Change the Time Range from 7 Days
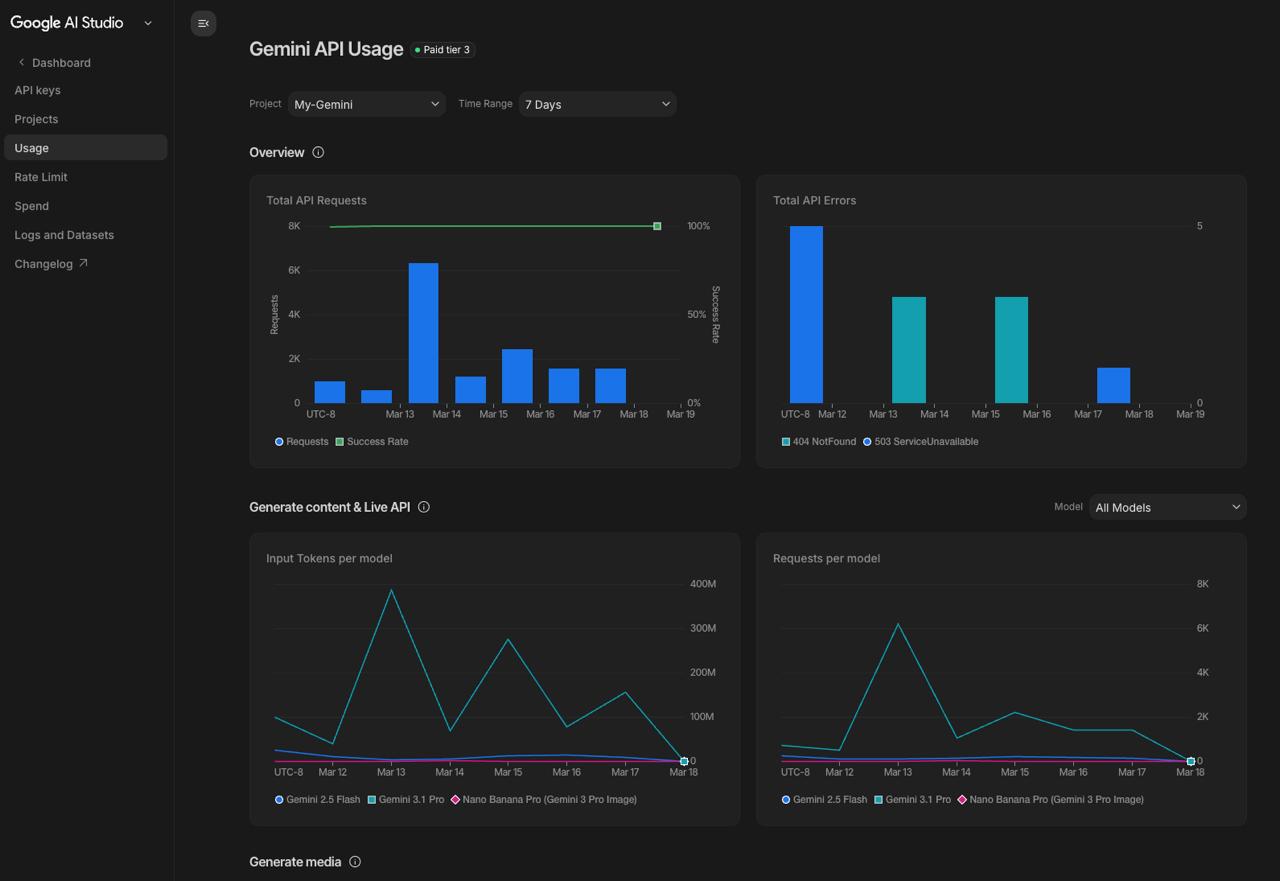The image size is (1280, 881). tap(597, 103)
